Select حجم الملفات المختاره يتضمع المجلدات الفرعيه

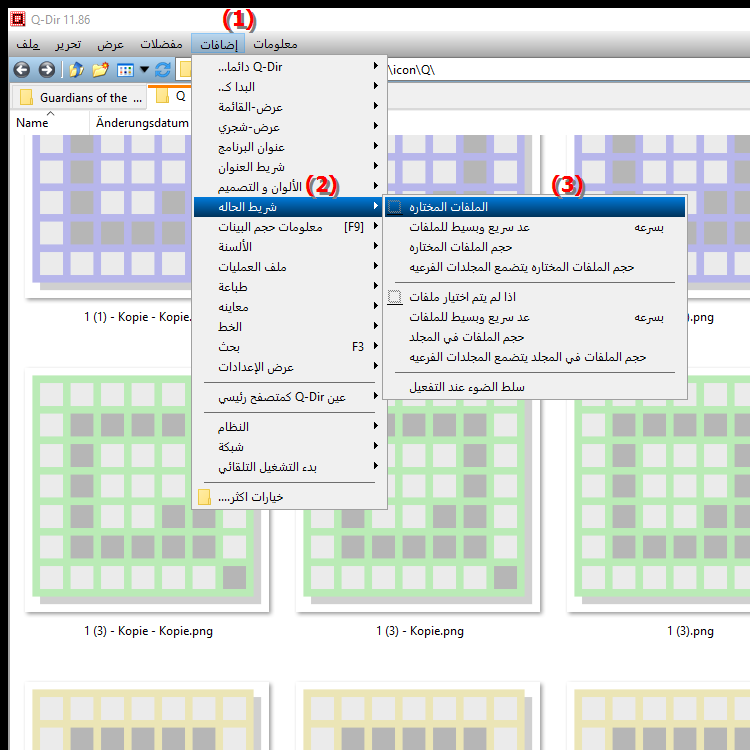[x=535, y=267]
